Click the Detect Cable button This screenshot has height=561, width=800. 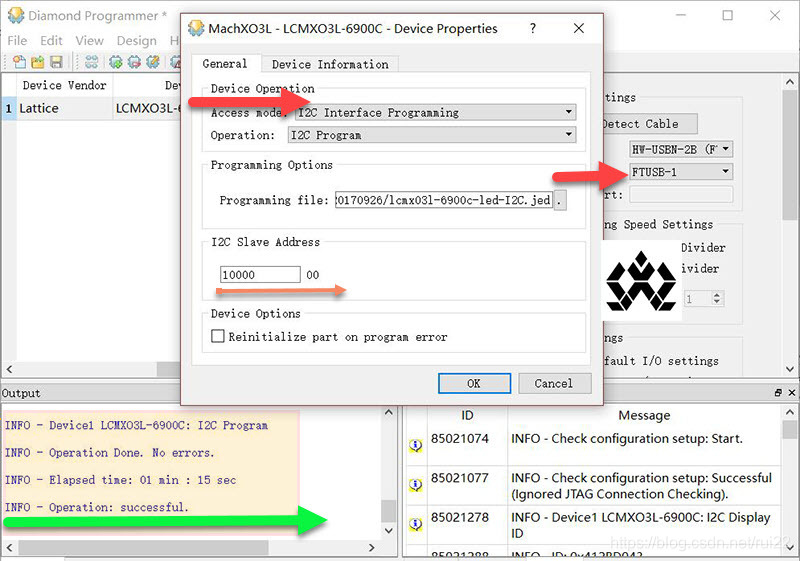(x=647, y=124)
